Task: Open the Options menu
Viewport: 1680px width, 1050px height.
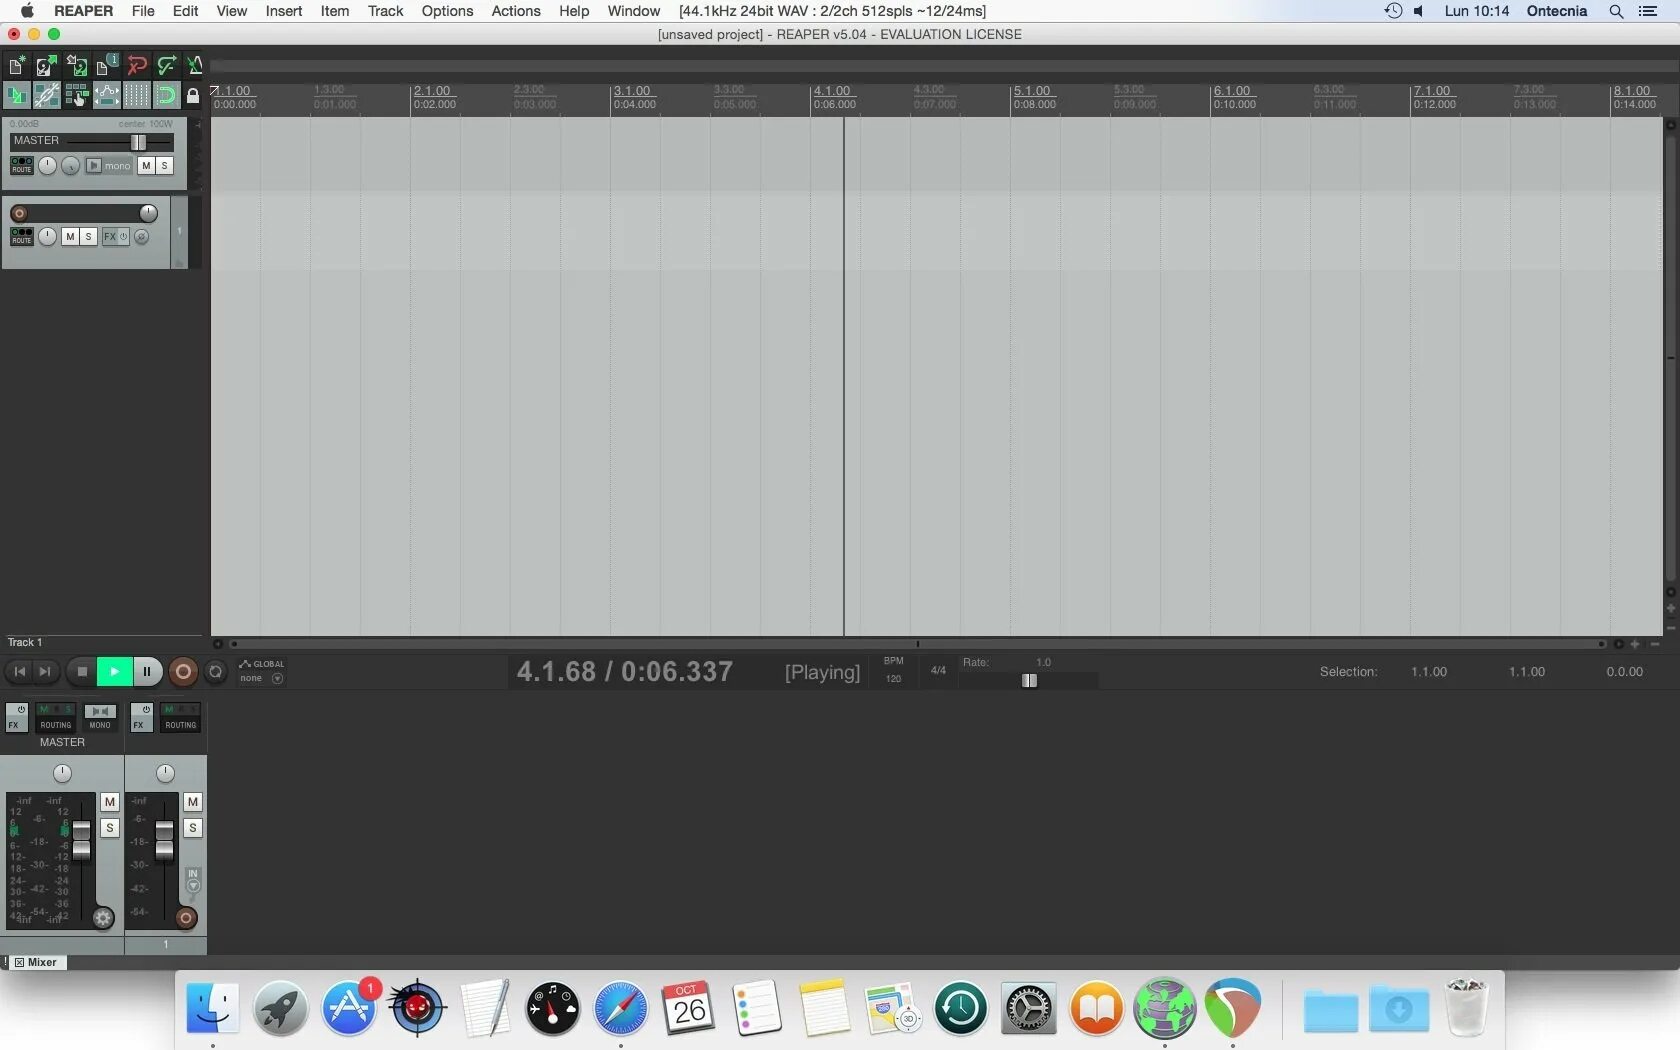Action: (x=447, y=11)
